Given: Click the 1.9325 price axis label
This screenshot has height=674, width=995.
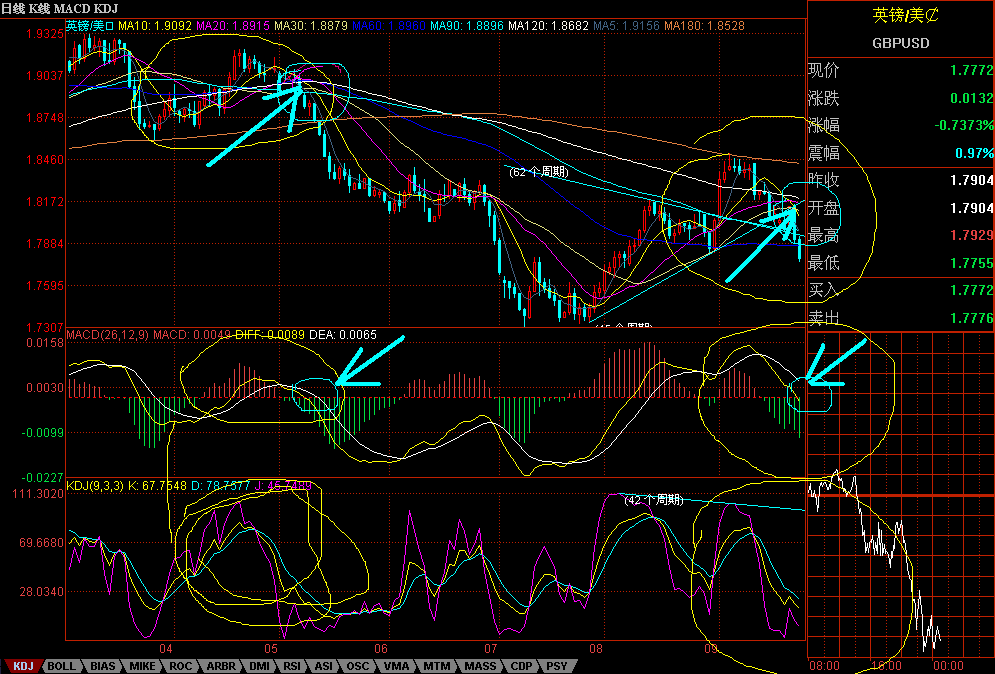Looking at the screenshot, I should point(44,34).
